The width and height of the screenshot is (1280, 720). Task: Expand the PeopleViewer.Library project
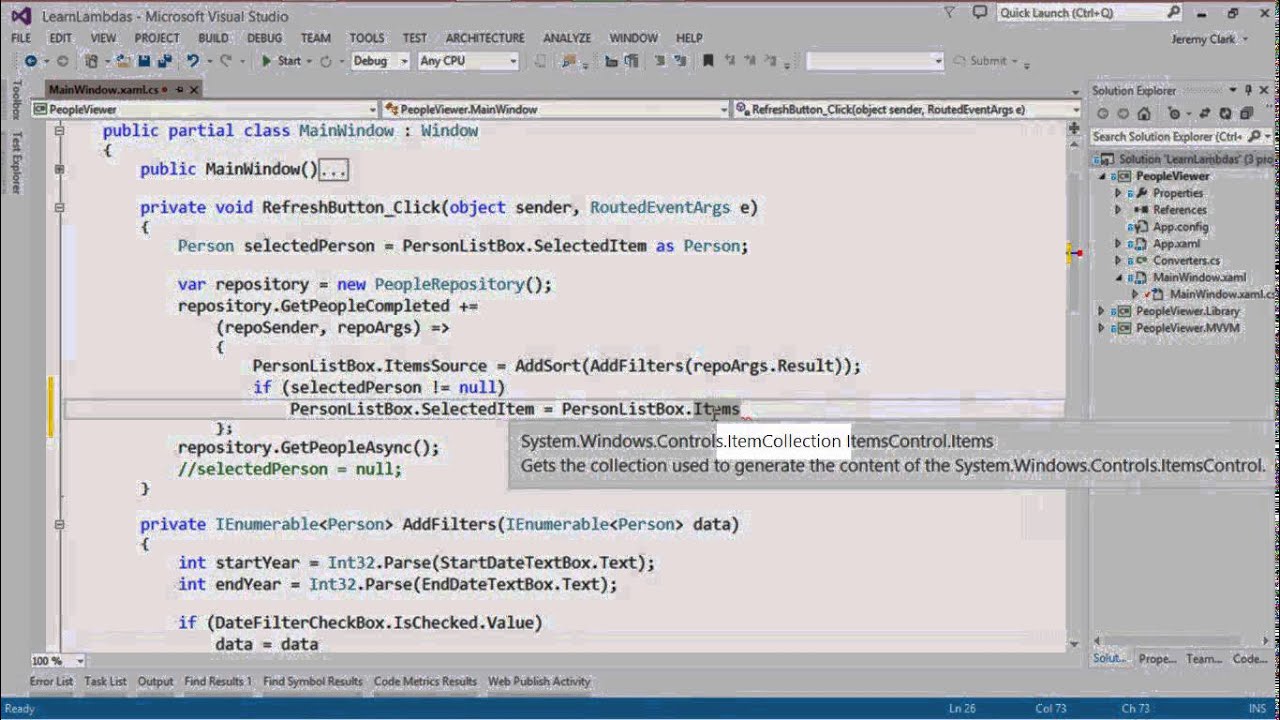1102,312
